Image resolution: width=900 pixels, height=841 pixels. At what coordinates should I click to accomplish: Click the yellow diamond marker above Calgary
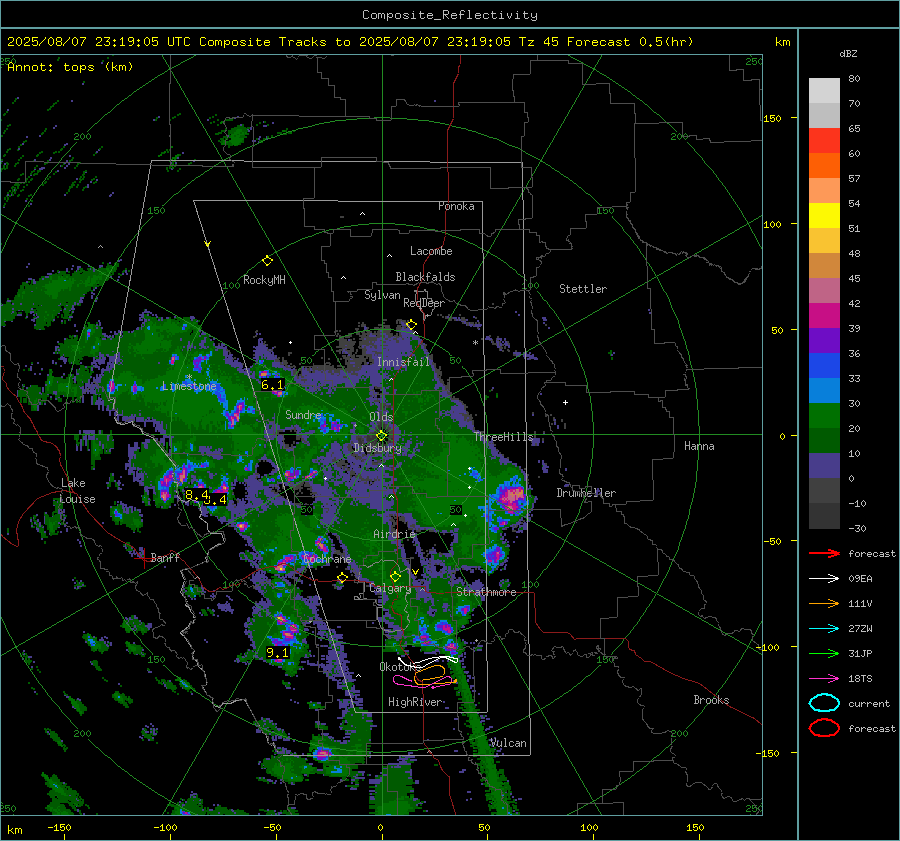tap(395, 576)
